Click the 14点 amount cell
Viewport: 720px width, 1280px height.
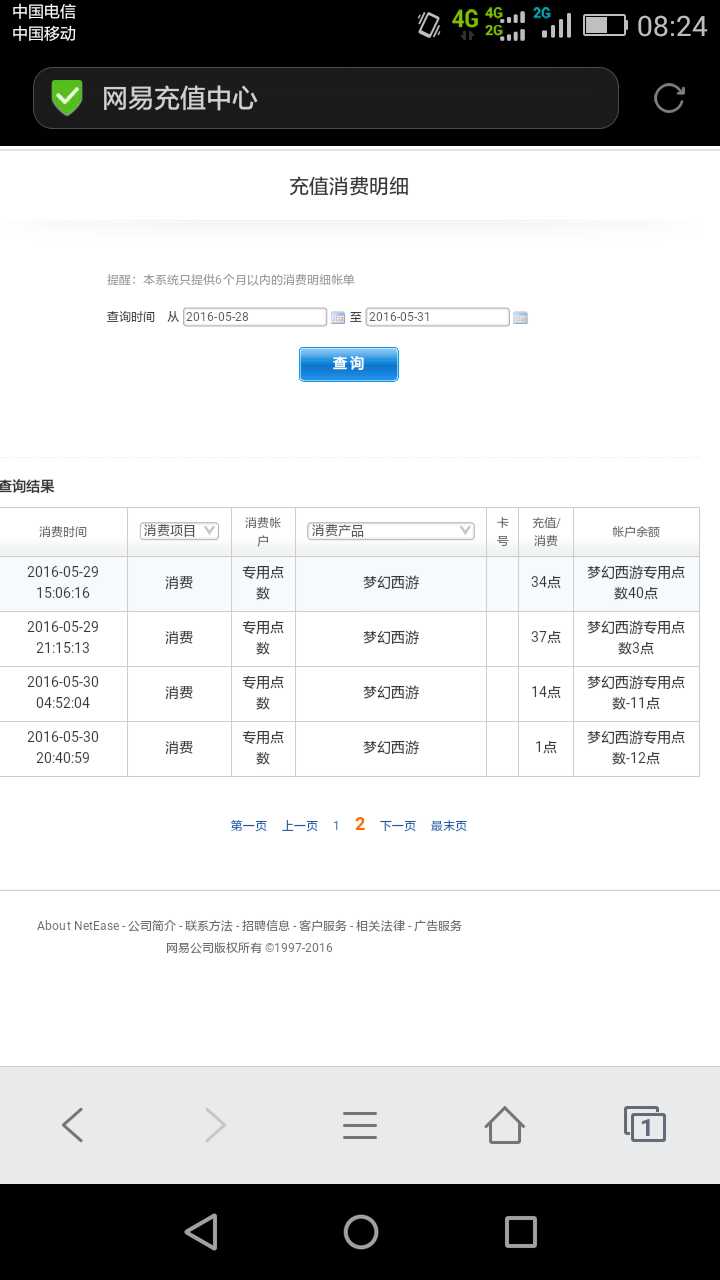(x=546, y=693)
